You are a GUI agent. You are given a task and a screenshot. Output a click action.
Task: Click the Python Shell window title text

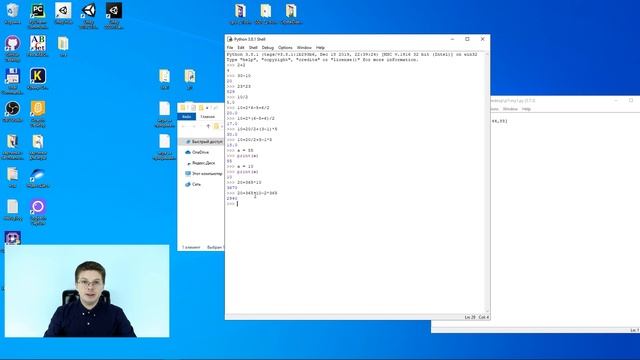(x=250, y=39)
